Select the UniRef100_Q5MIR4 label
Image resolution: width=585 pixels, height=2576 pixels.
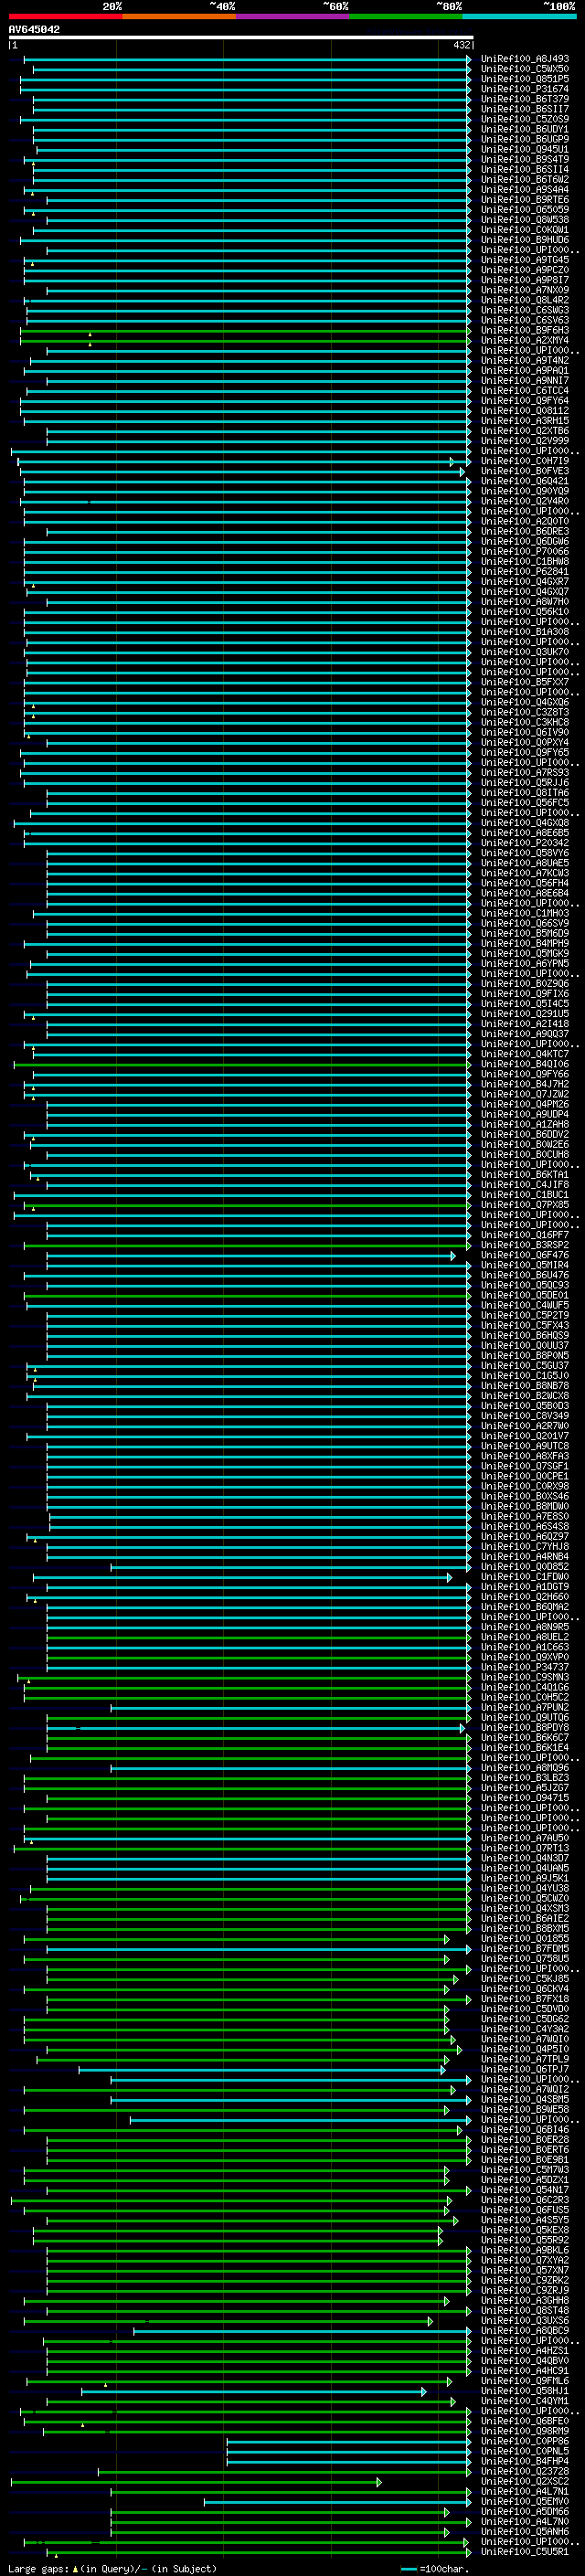click(525, 1265)
